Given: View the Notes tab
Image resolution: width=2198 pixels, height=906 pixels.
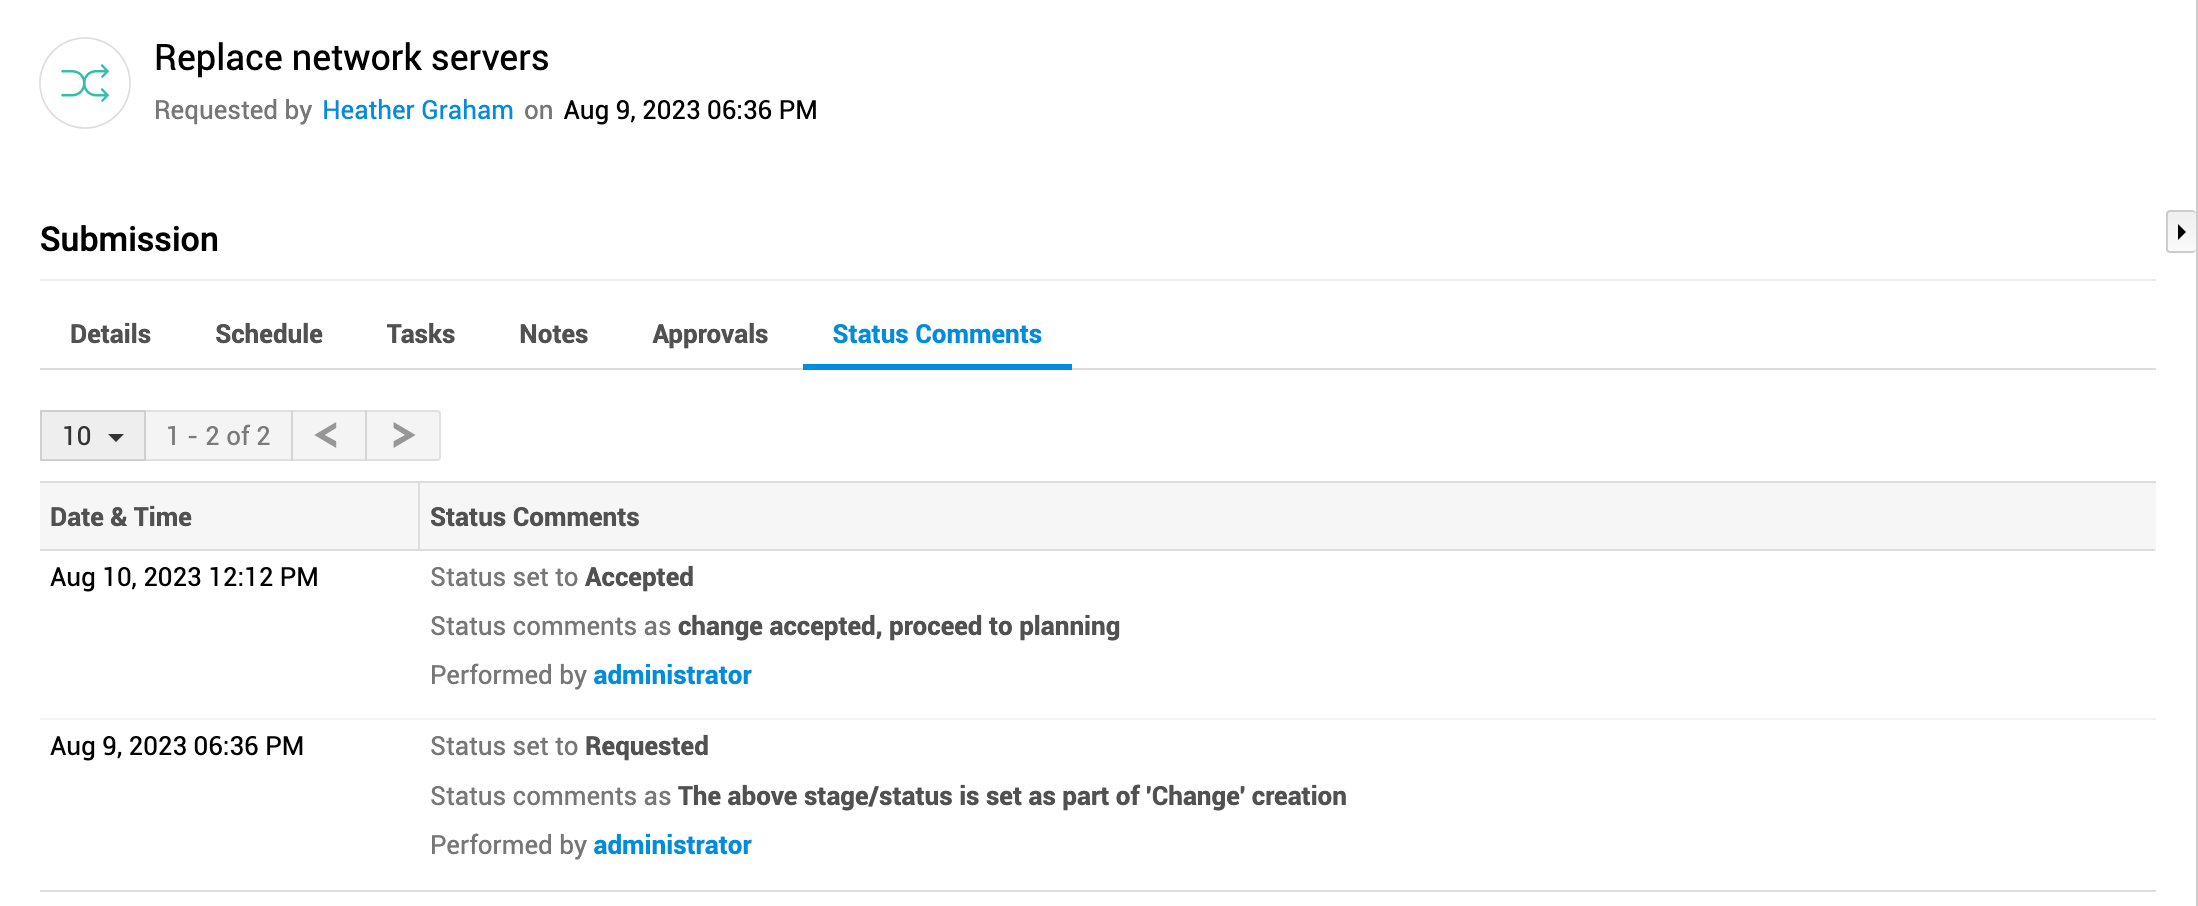Looking at the screenshot, I should [x=553, y=334].
